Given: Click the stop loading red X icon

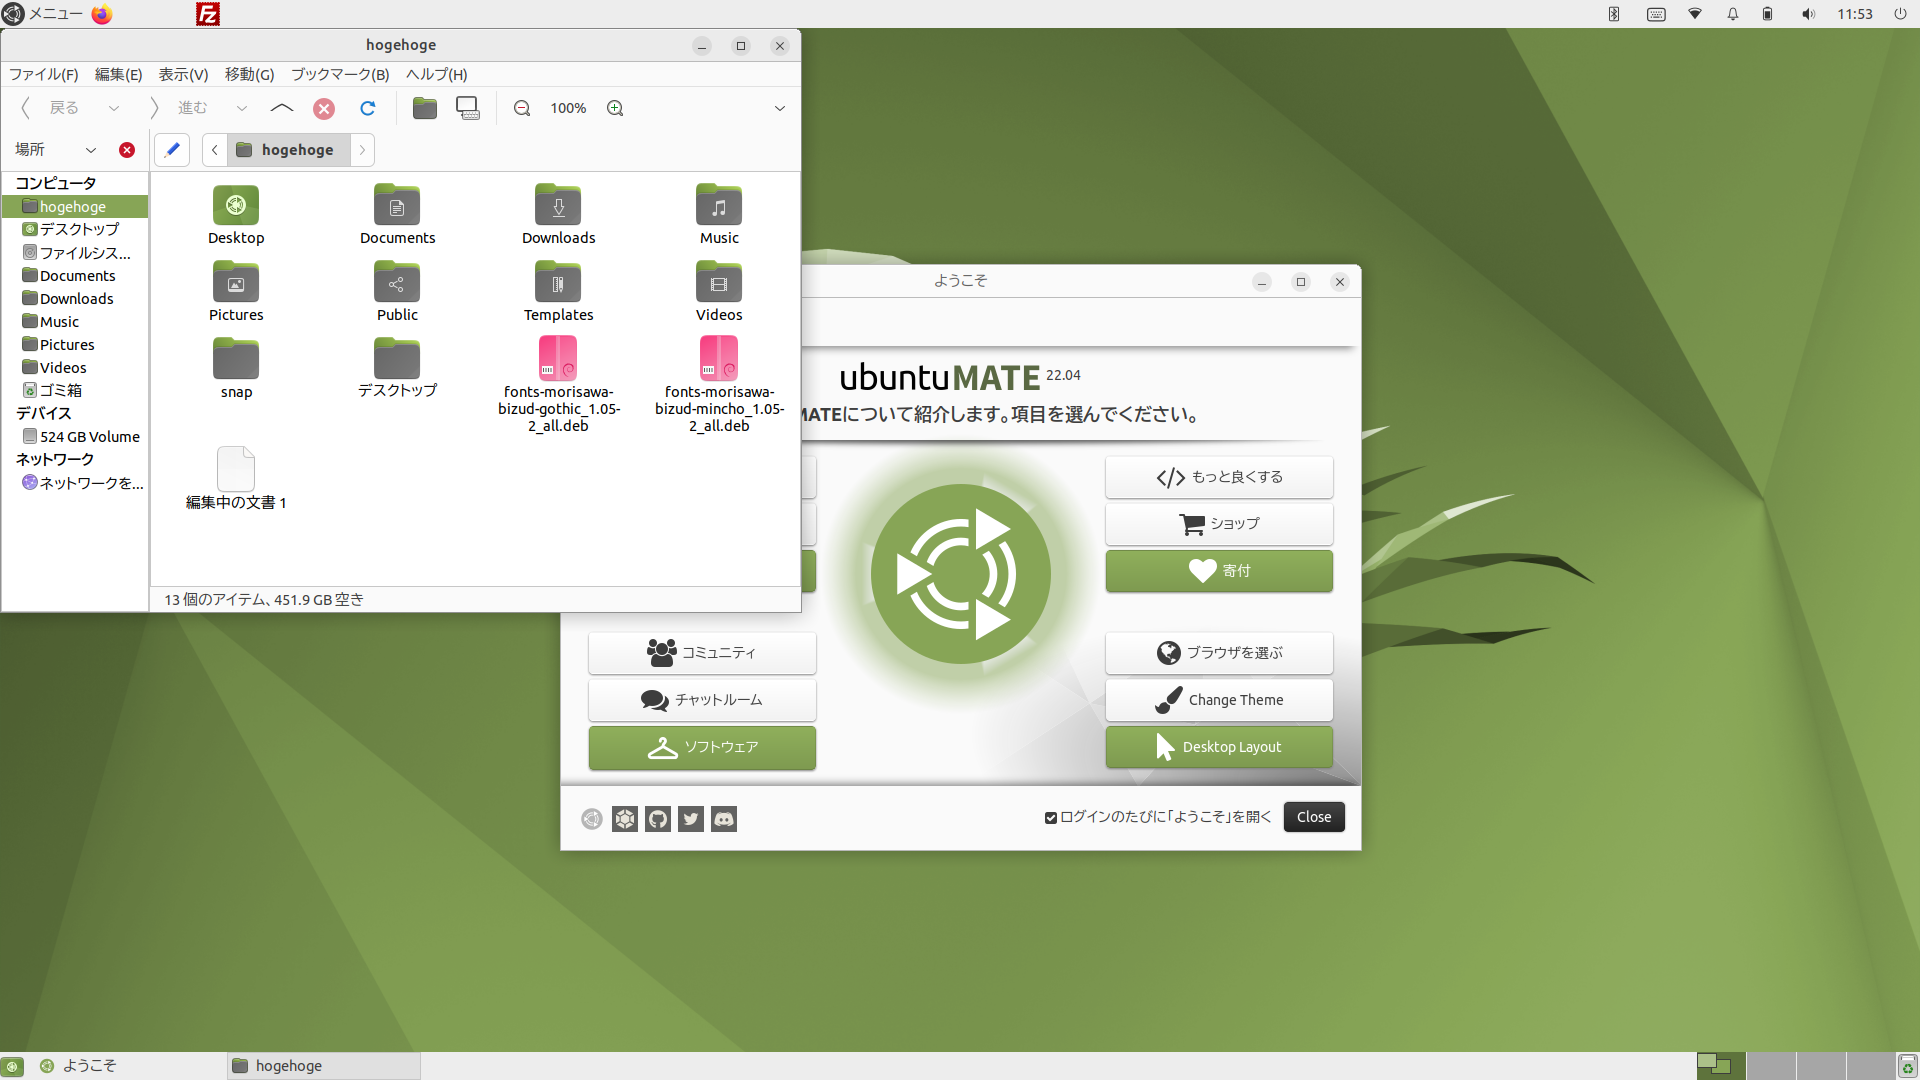Looking at the screenshot, I should (324, 108).
